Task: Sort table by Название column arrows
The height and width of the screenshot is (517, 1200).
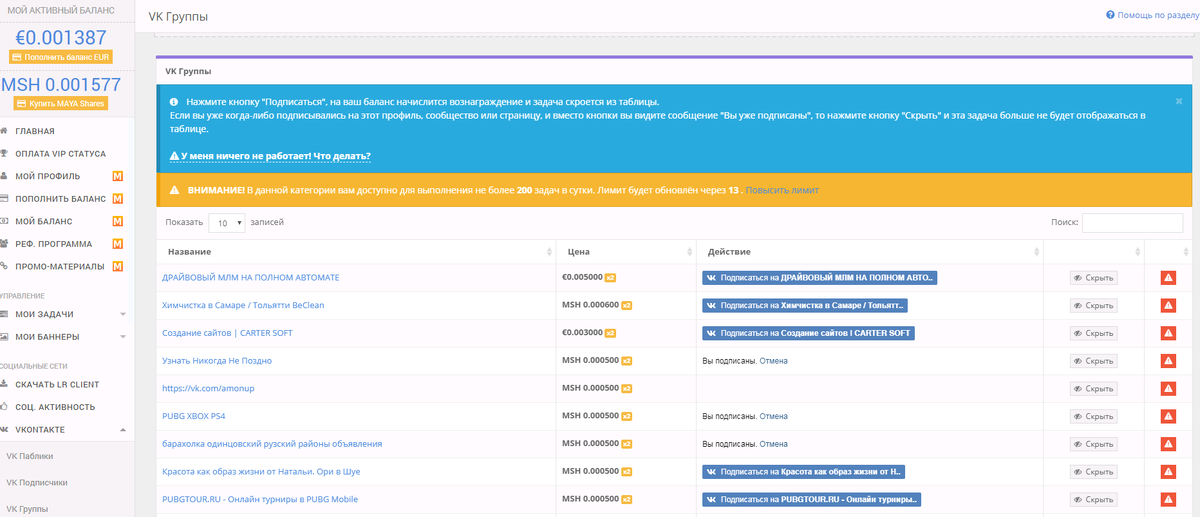Action: [x=550, y=252]
